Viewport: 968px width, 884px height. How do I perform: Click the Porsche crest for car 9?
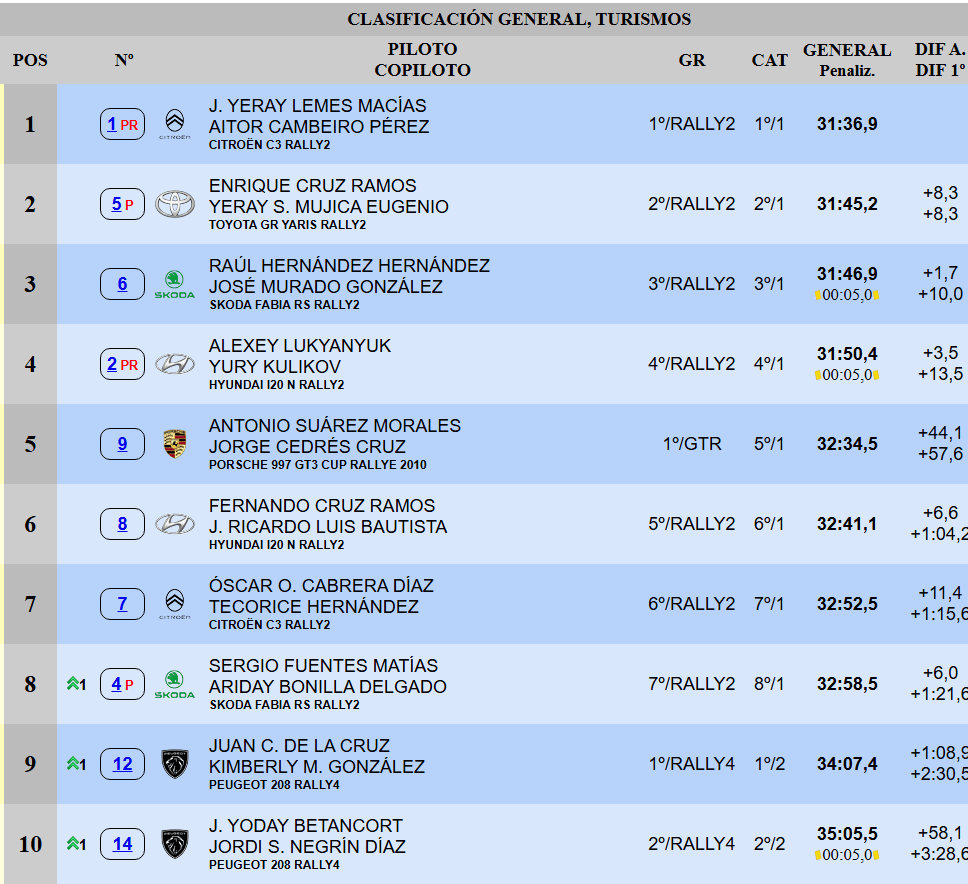pyautogui.click(x=174, y=444)
